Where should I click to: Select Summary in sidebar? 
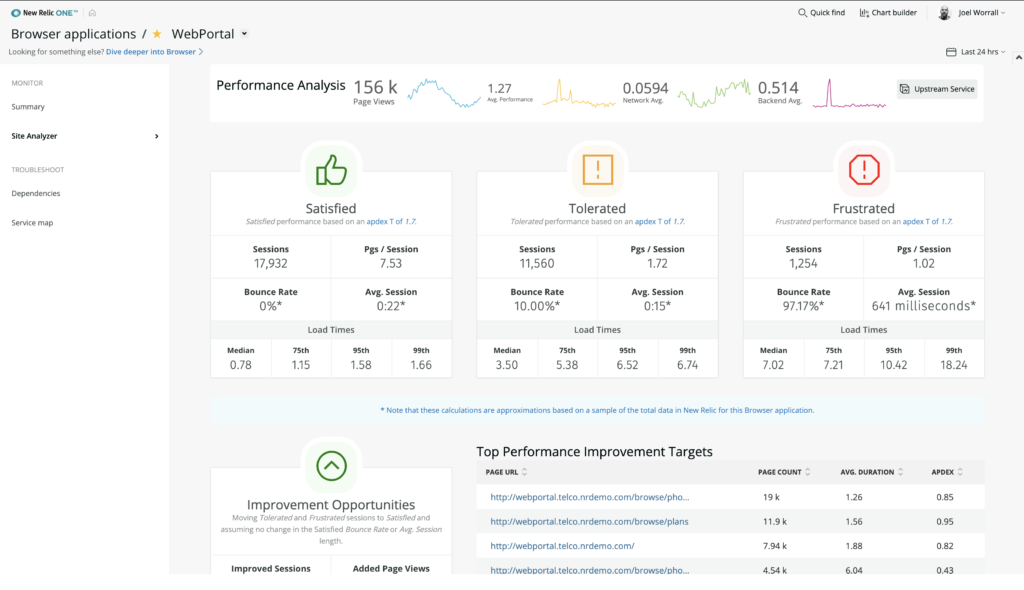tap(28, 107)
